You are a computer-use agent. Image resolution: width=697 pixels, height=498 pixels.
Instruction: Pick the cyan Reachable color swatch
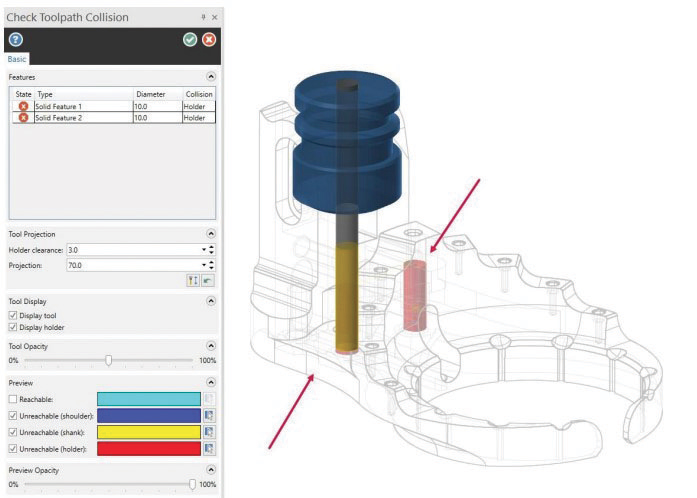pyautogui.click(x=149, y=399)
